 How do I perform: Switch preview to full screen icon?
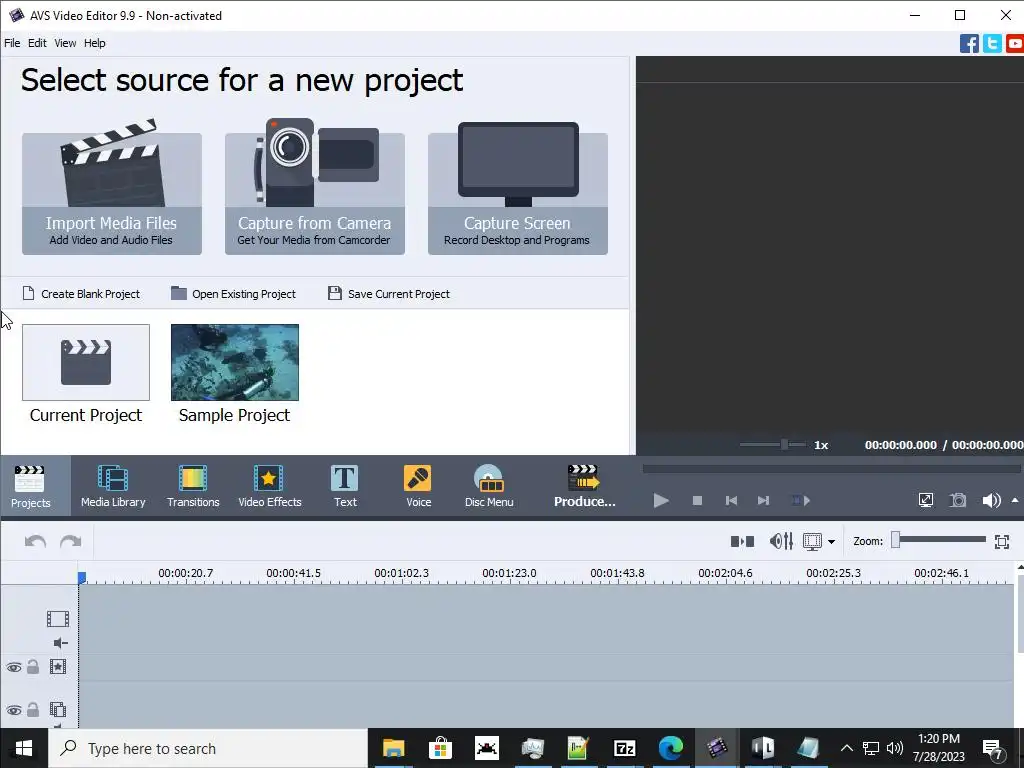925,501
